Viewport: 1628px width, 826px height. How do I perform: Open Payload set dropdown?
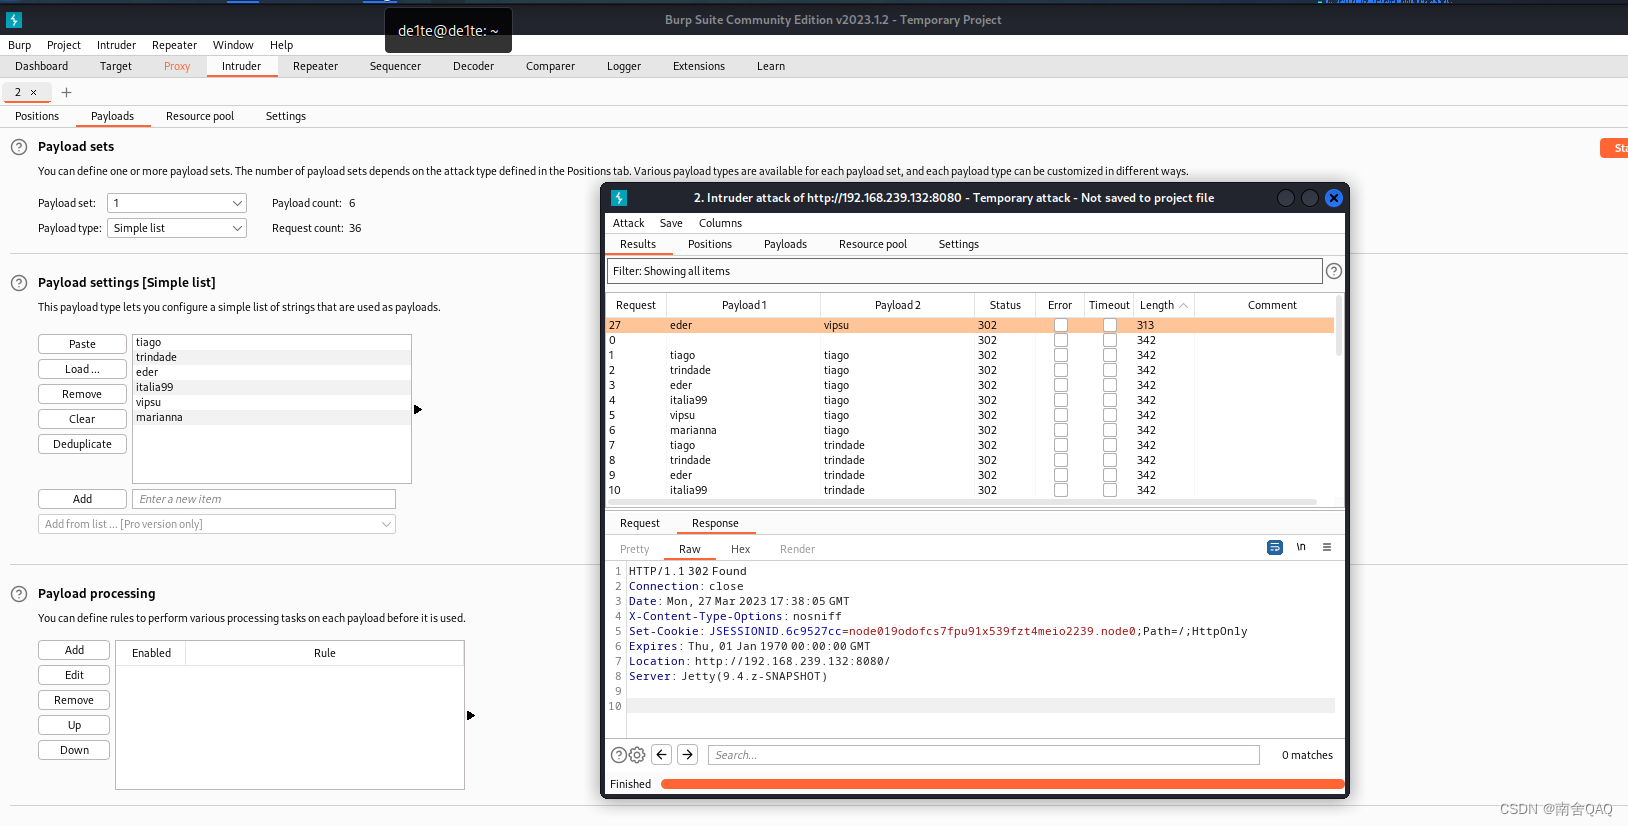177,203
